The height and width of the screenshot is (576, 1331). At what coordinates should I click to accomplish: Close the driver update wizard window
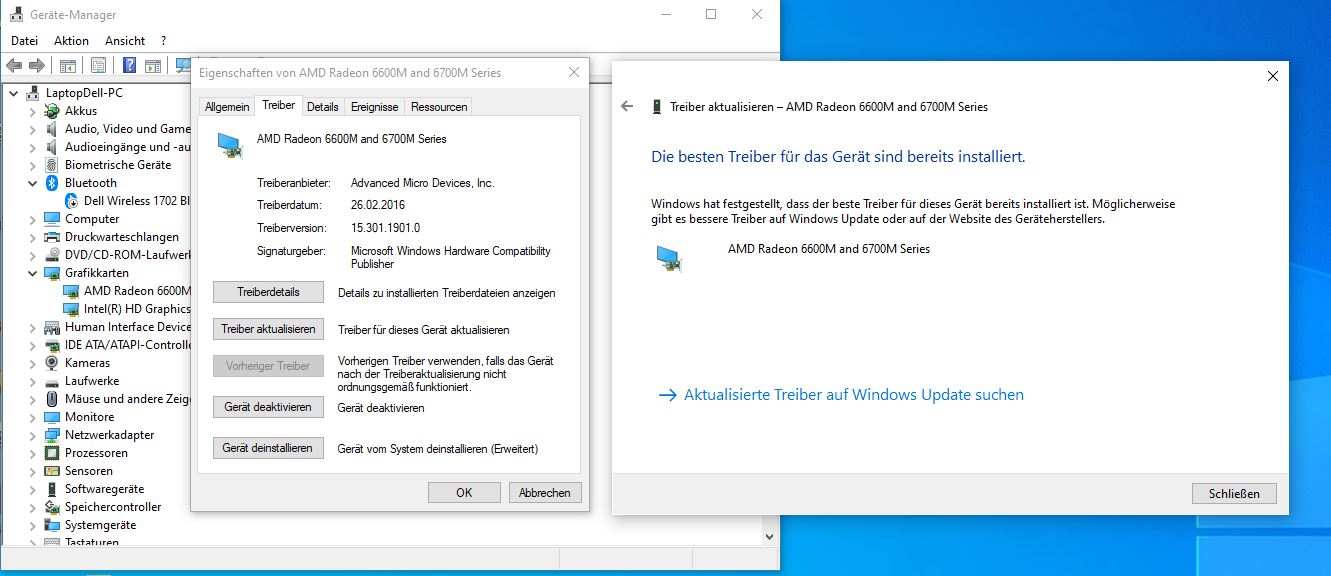coord(1272,76)
